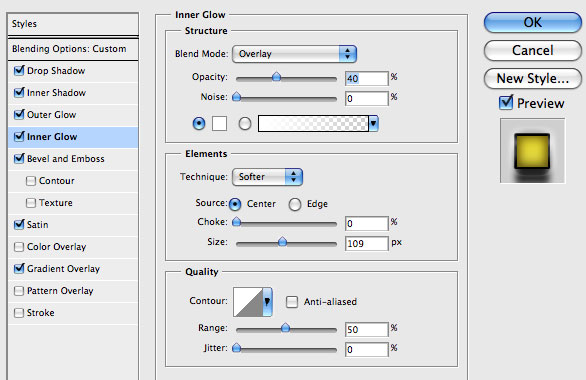Screen dimensions: 586x380
Task: Click the glow gradient preview bar
Action: tap(313, 124)
